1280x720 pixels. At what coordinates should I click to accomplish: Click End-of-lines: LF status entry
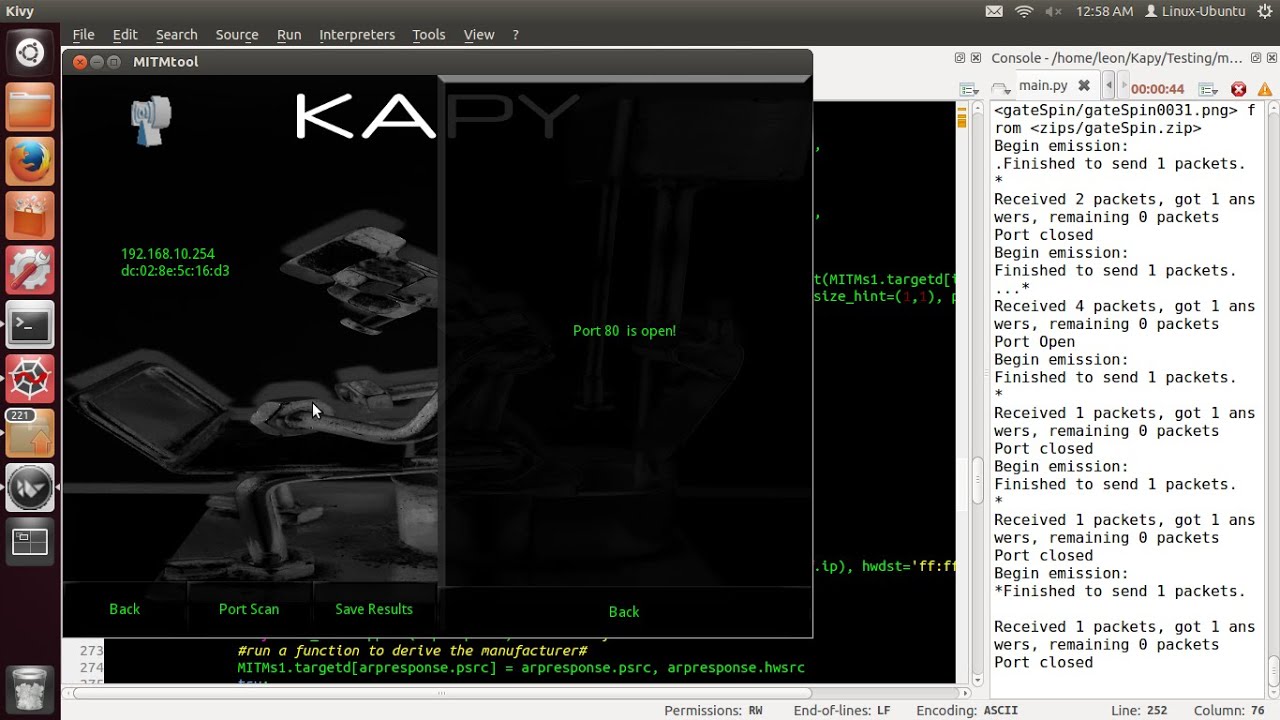(842, 711)
